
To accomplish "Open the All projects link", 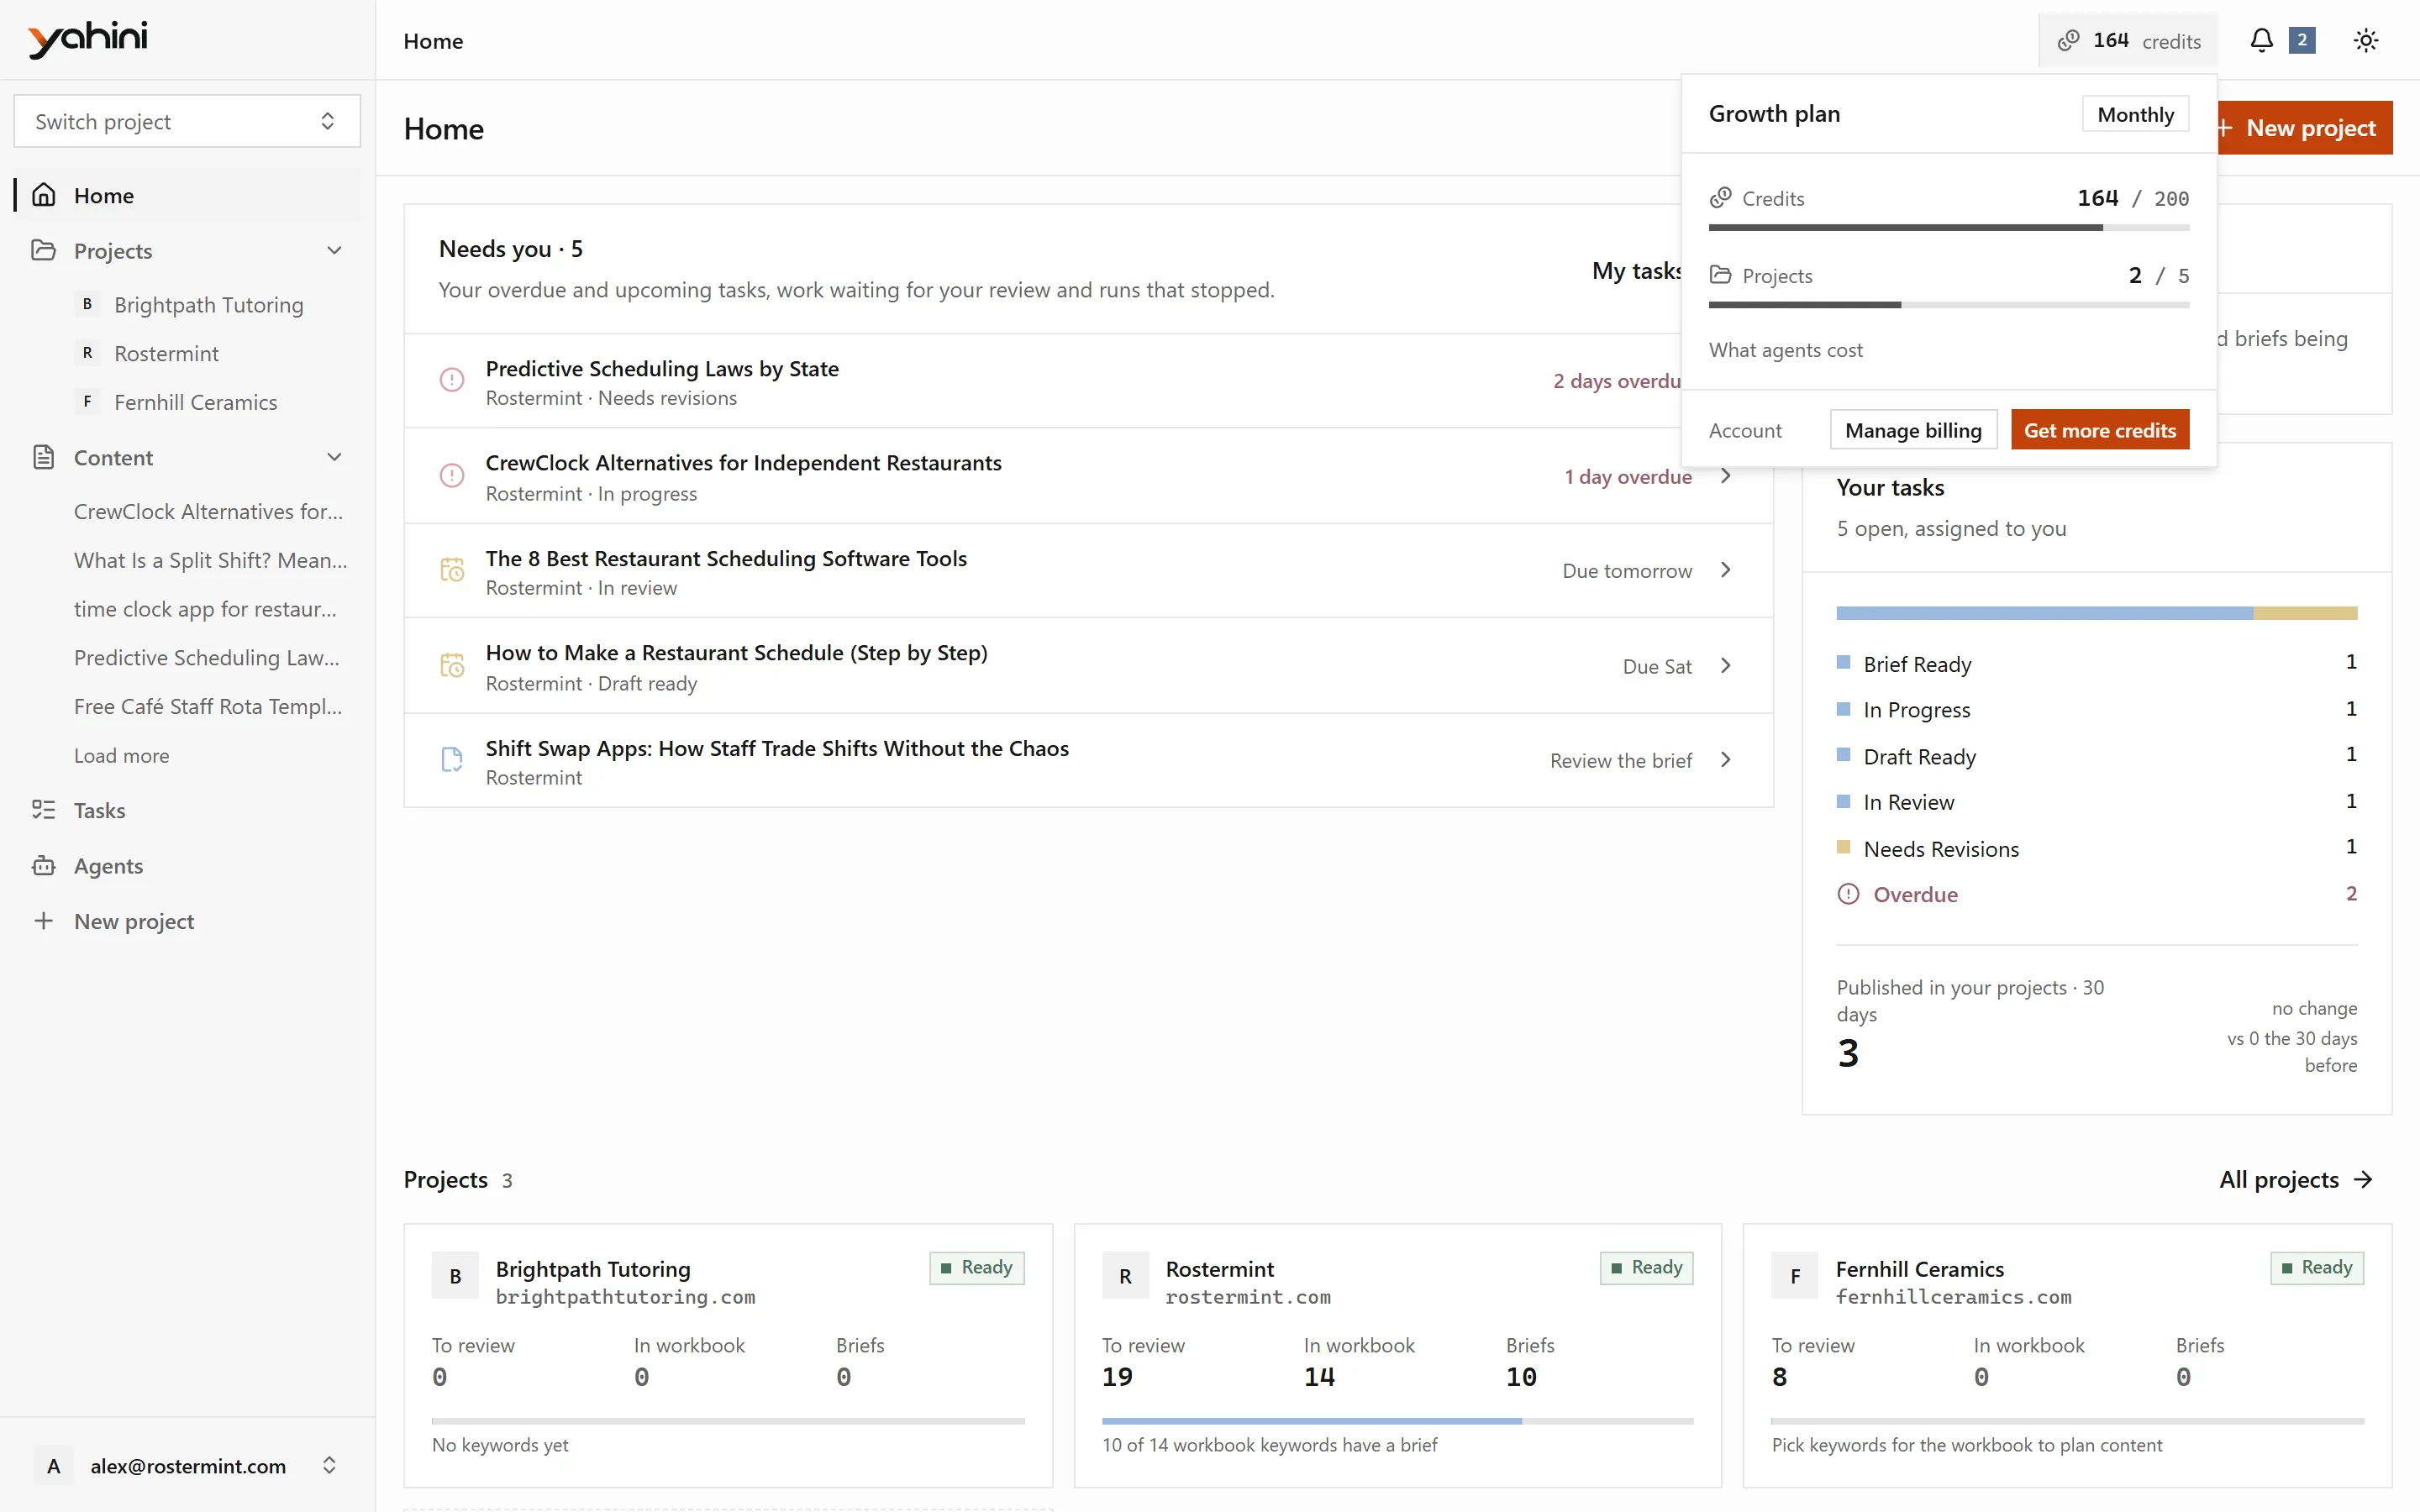I will (x=2296, y=1180).
